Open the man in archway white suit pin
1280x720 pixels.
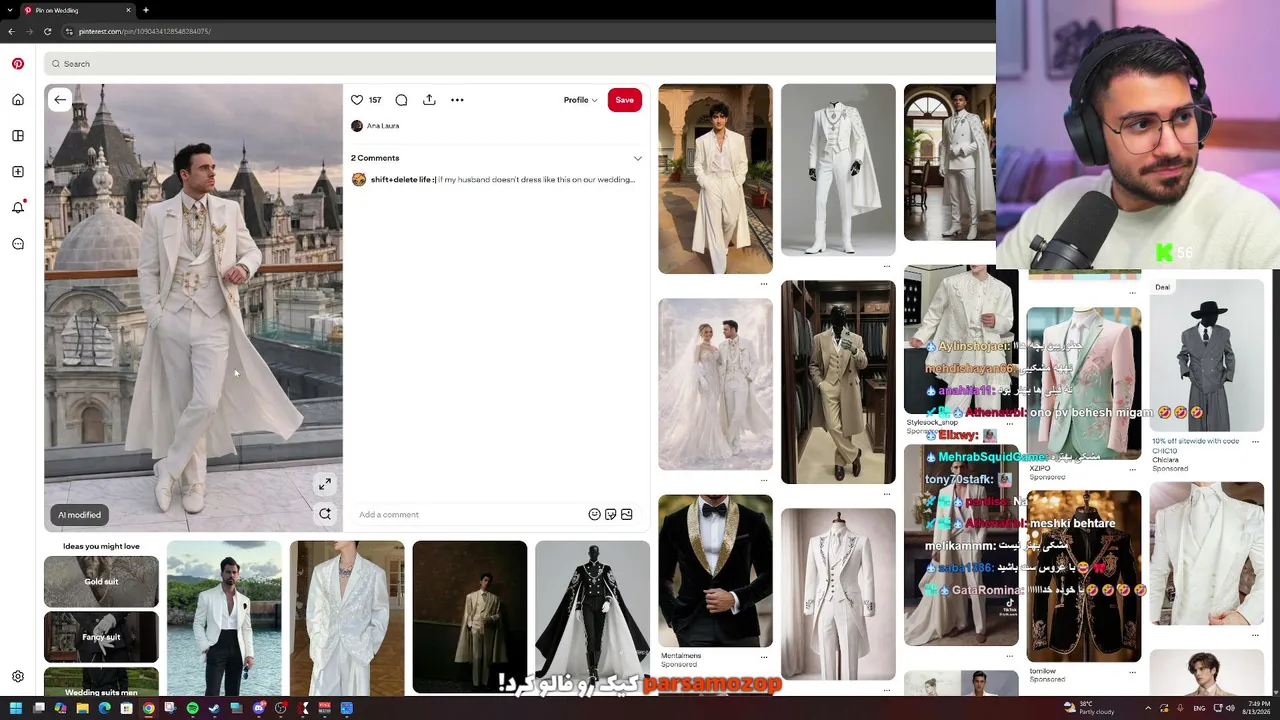pyautogui.click(x=715, y=179)
